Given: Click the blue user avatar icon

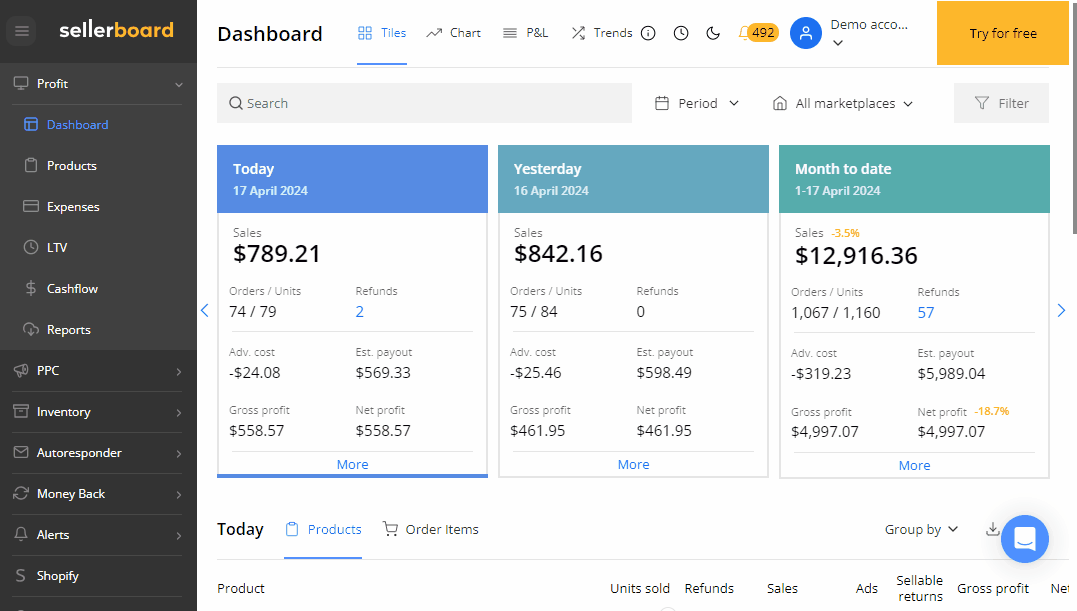Looking at the screenshot, I should (x=806, y=33).
